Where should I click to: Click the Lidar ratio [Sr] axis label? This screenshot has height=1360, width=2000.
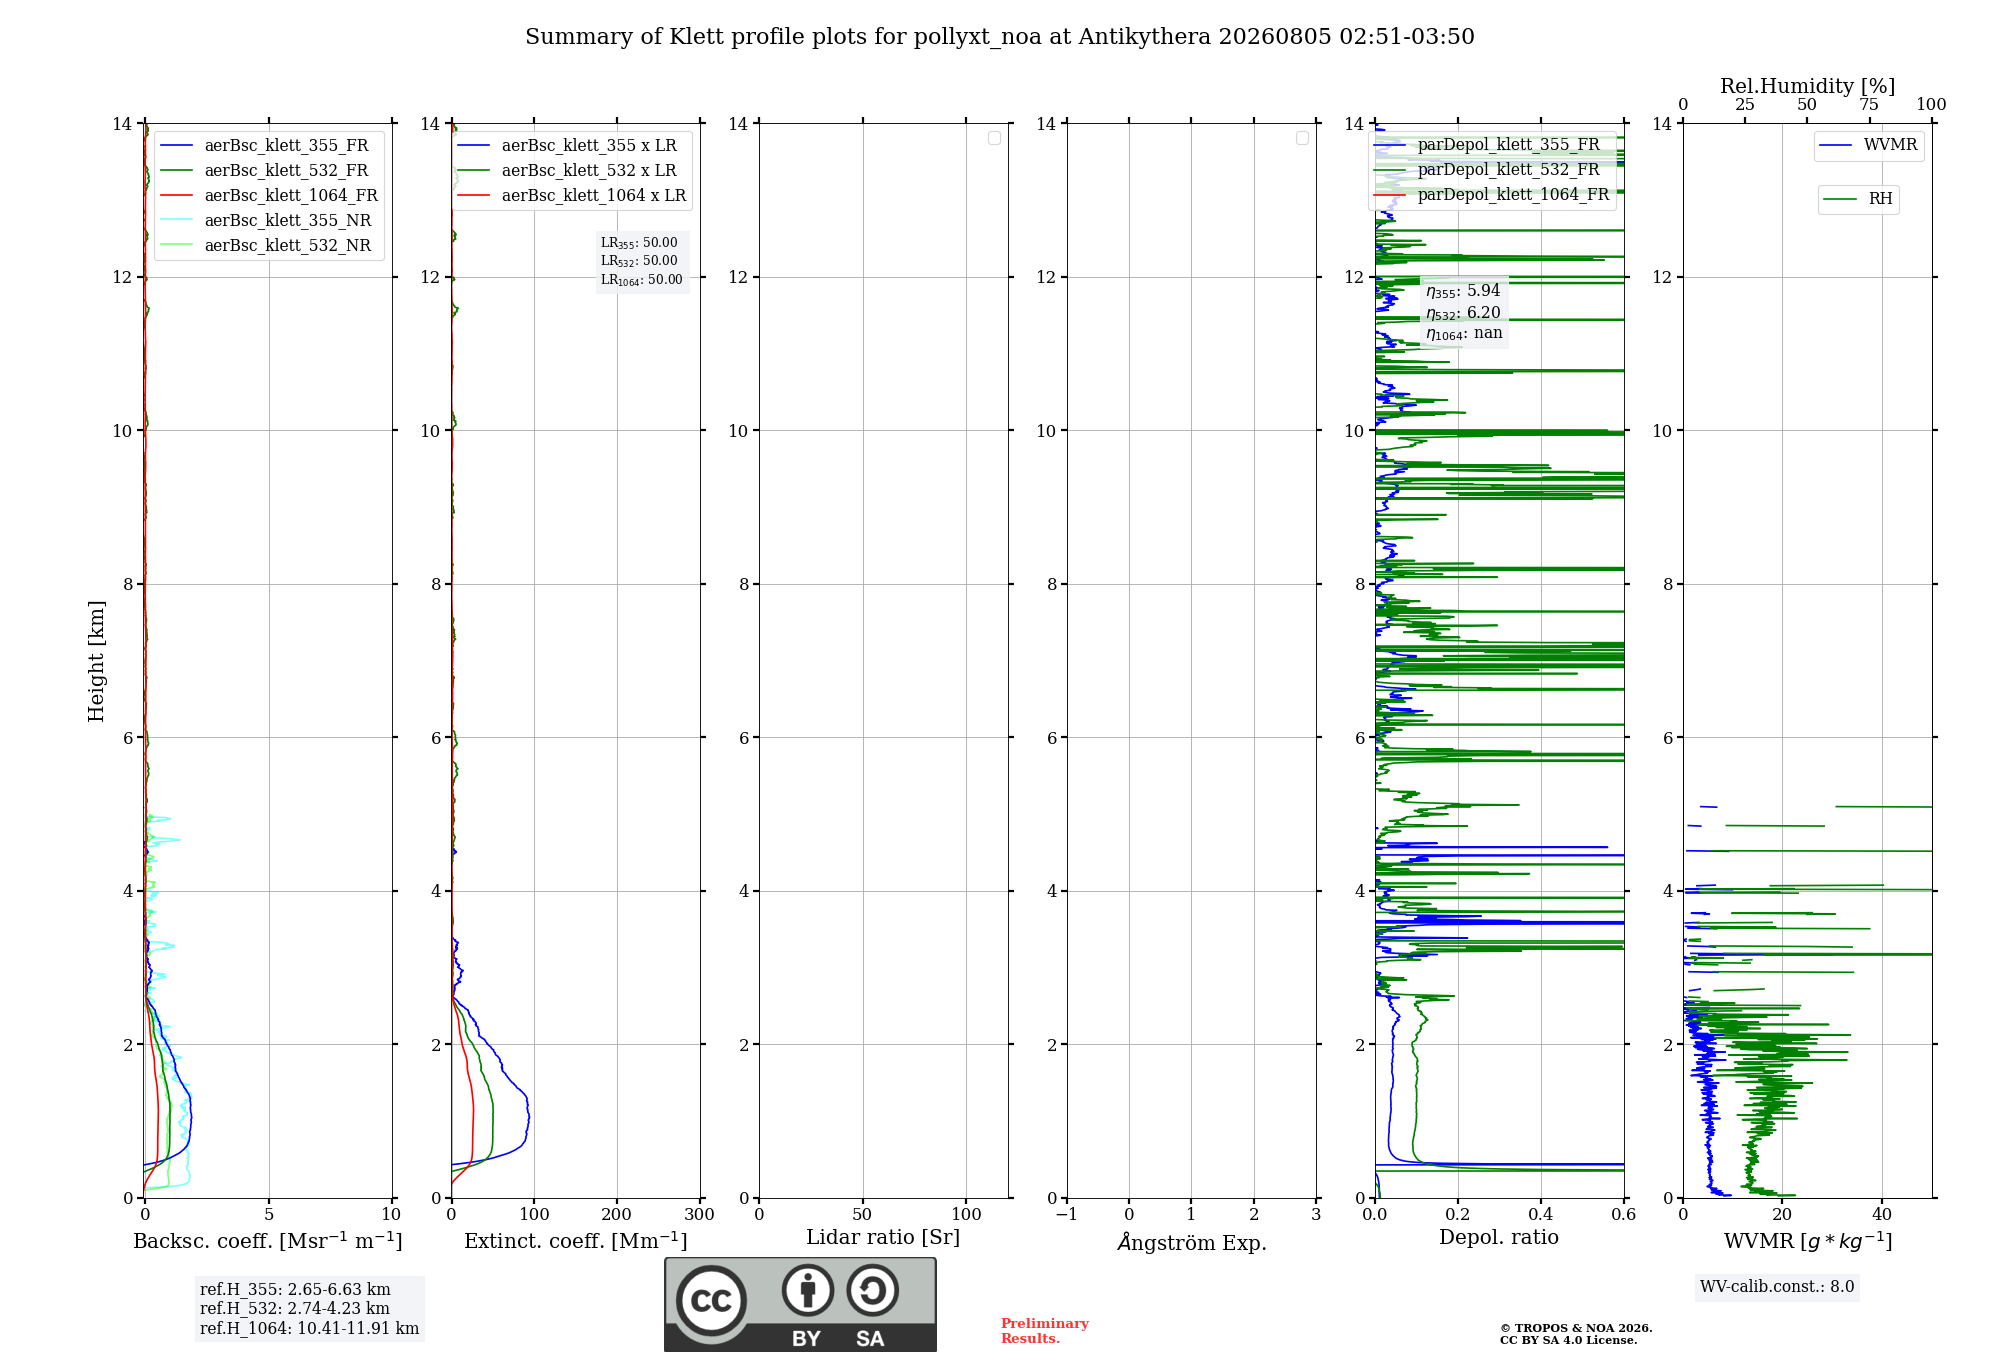[883, 1238]
